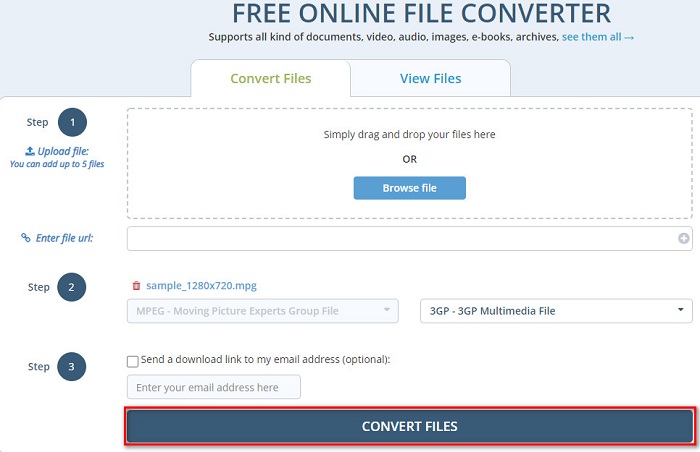The width and height of the screenshot is (700, 452).
Task: Click the Upload file label
Action: (62, 151)
